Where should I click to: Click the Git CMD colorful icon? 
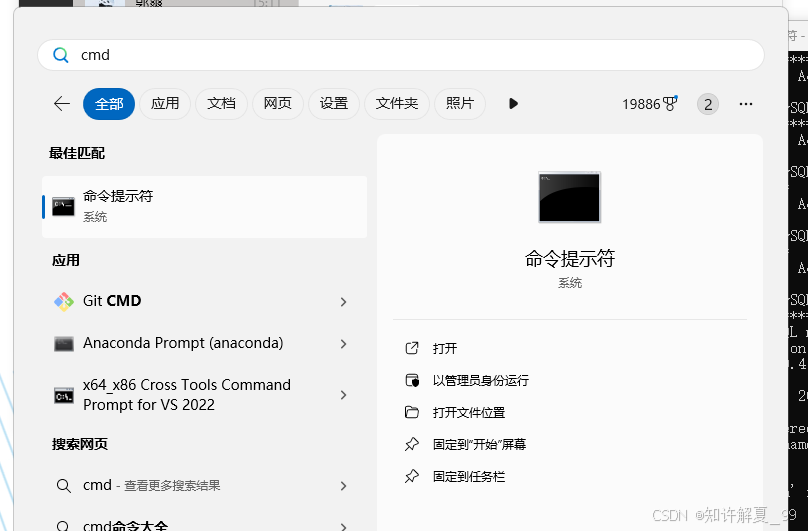point(64,302)
